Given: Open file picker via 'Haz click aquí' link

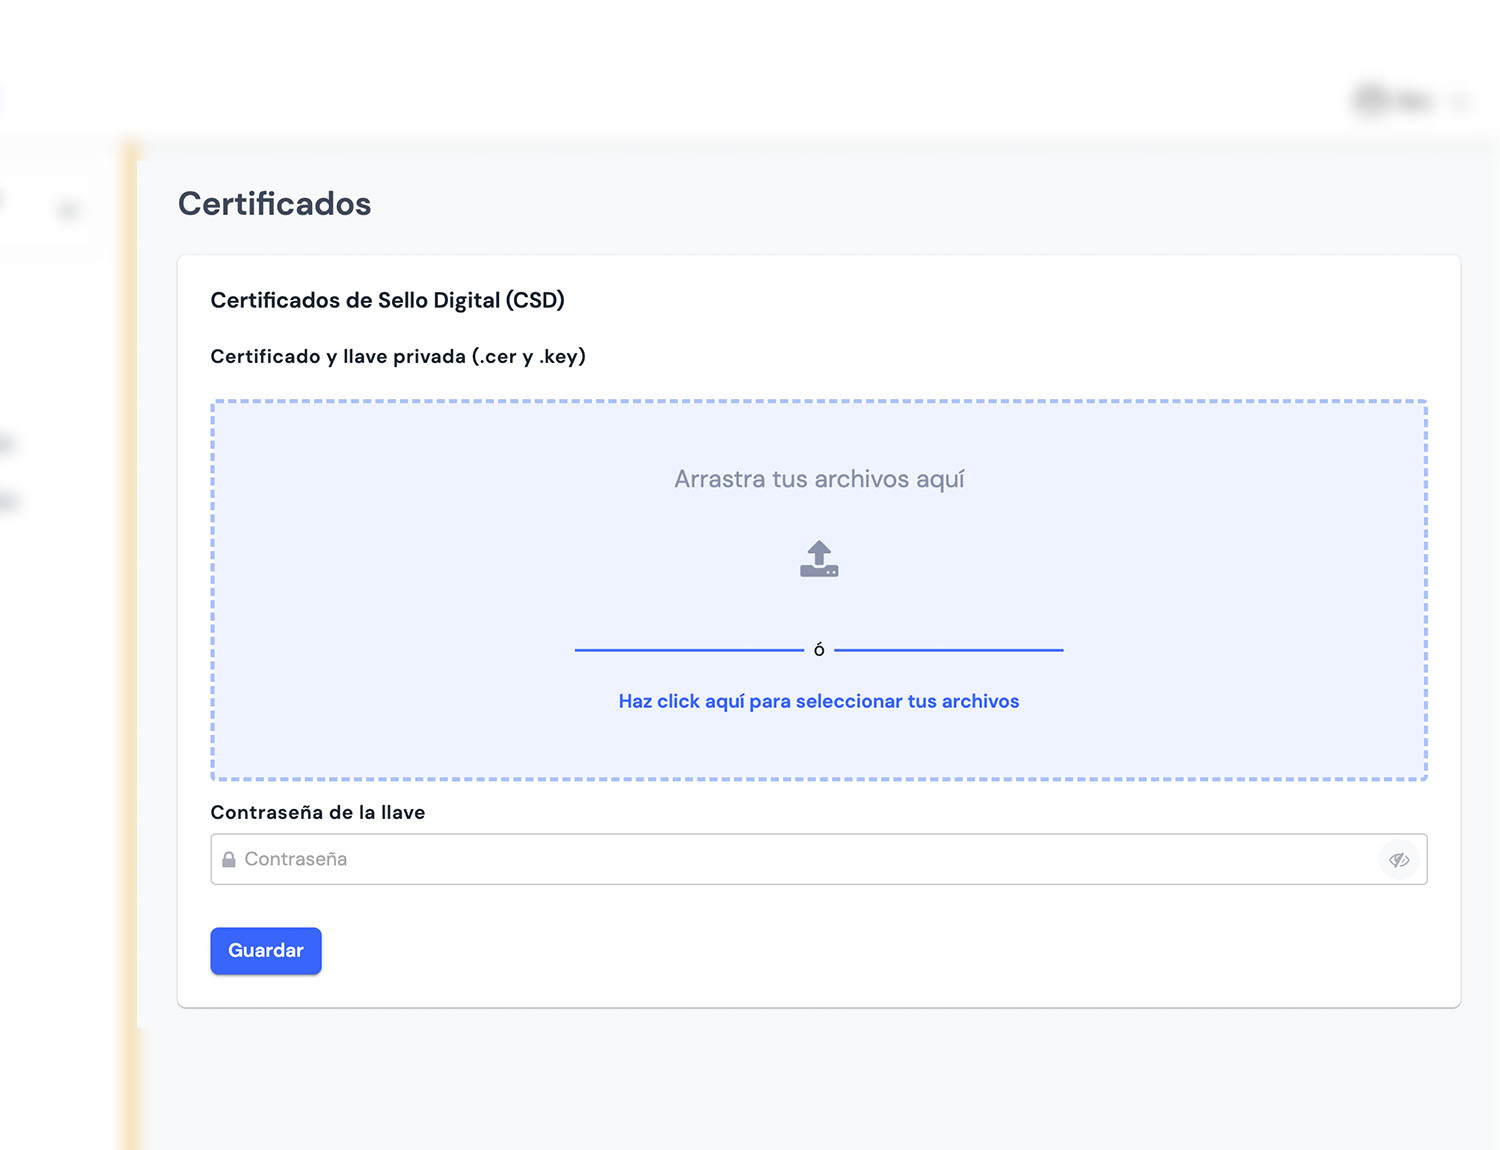Looking at the screenshot, I should [x=818, y=701].
